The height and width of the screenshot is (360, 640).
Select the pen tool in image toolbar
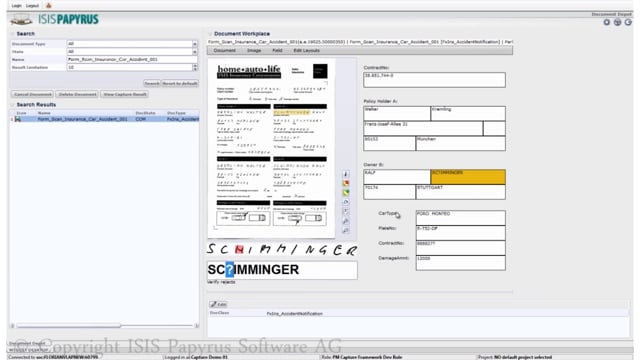coord(346,174)
